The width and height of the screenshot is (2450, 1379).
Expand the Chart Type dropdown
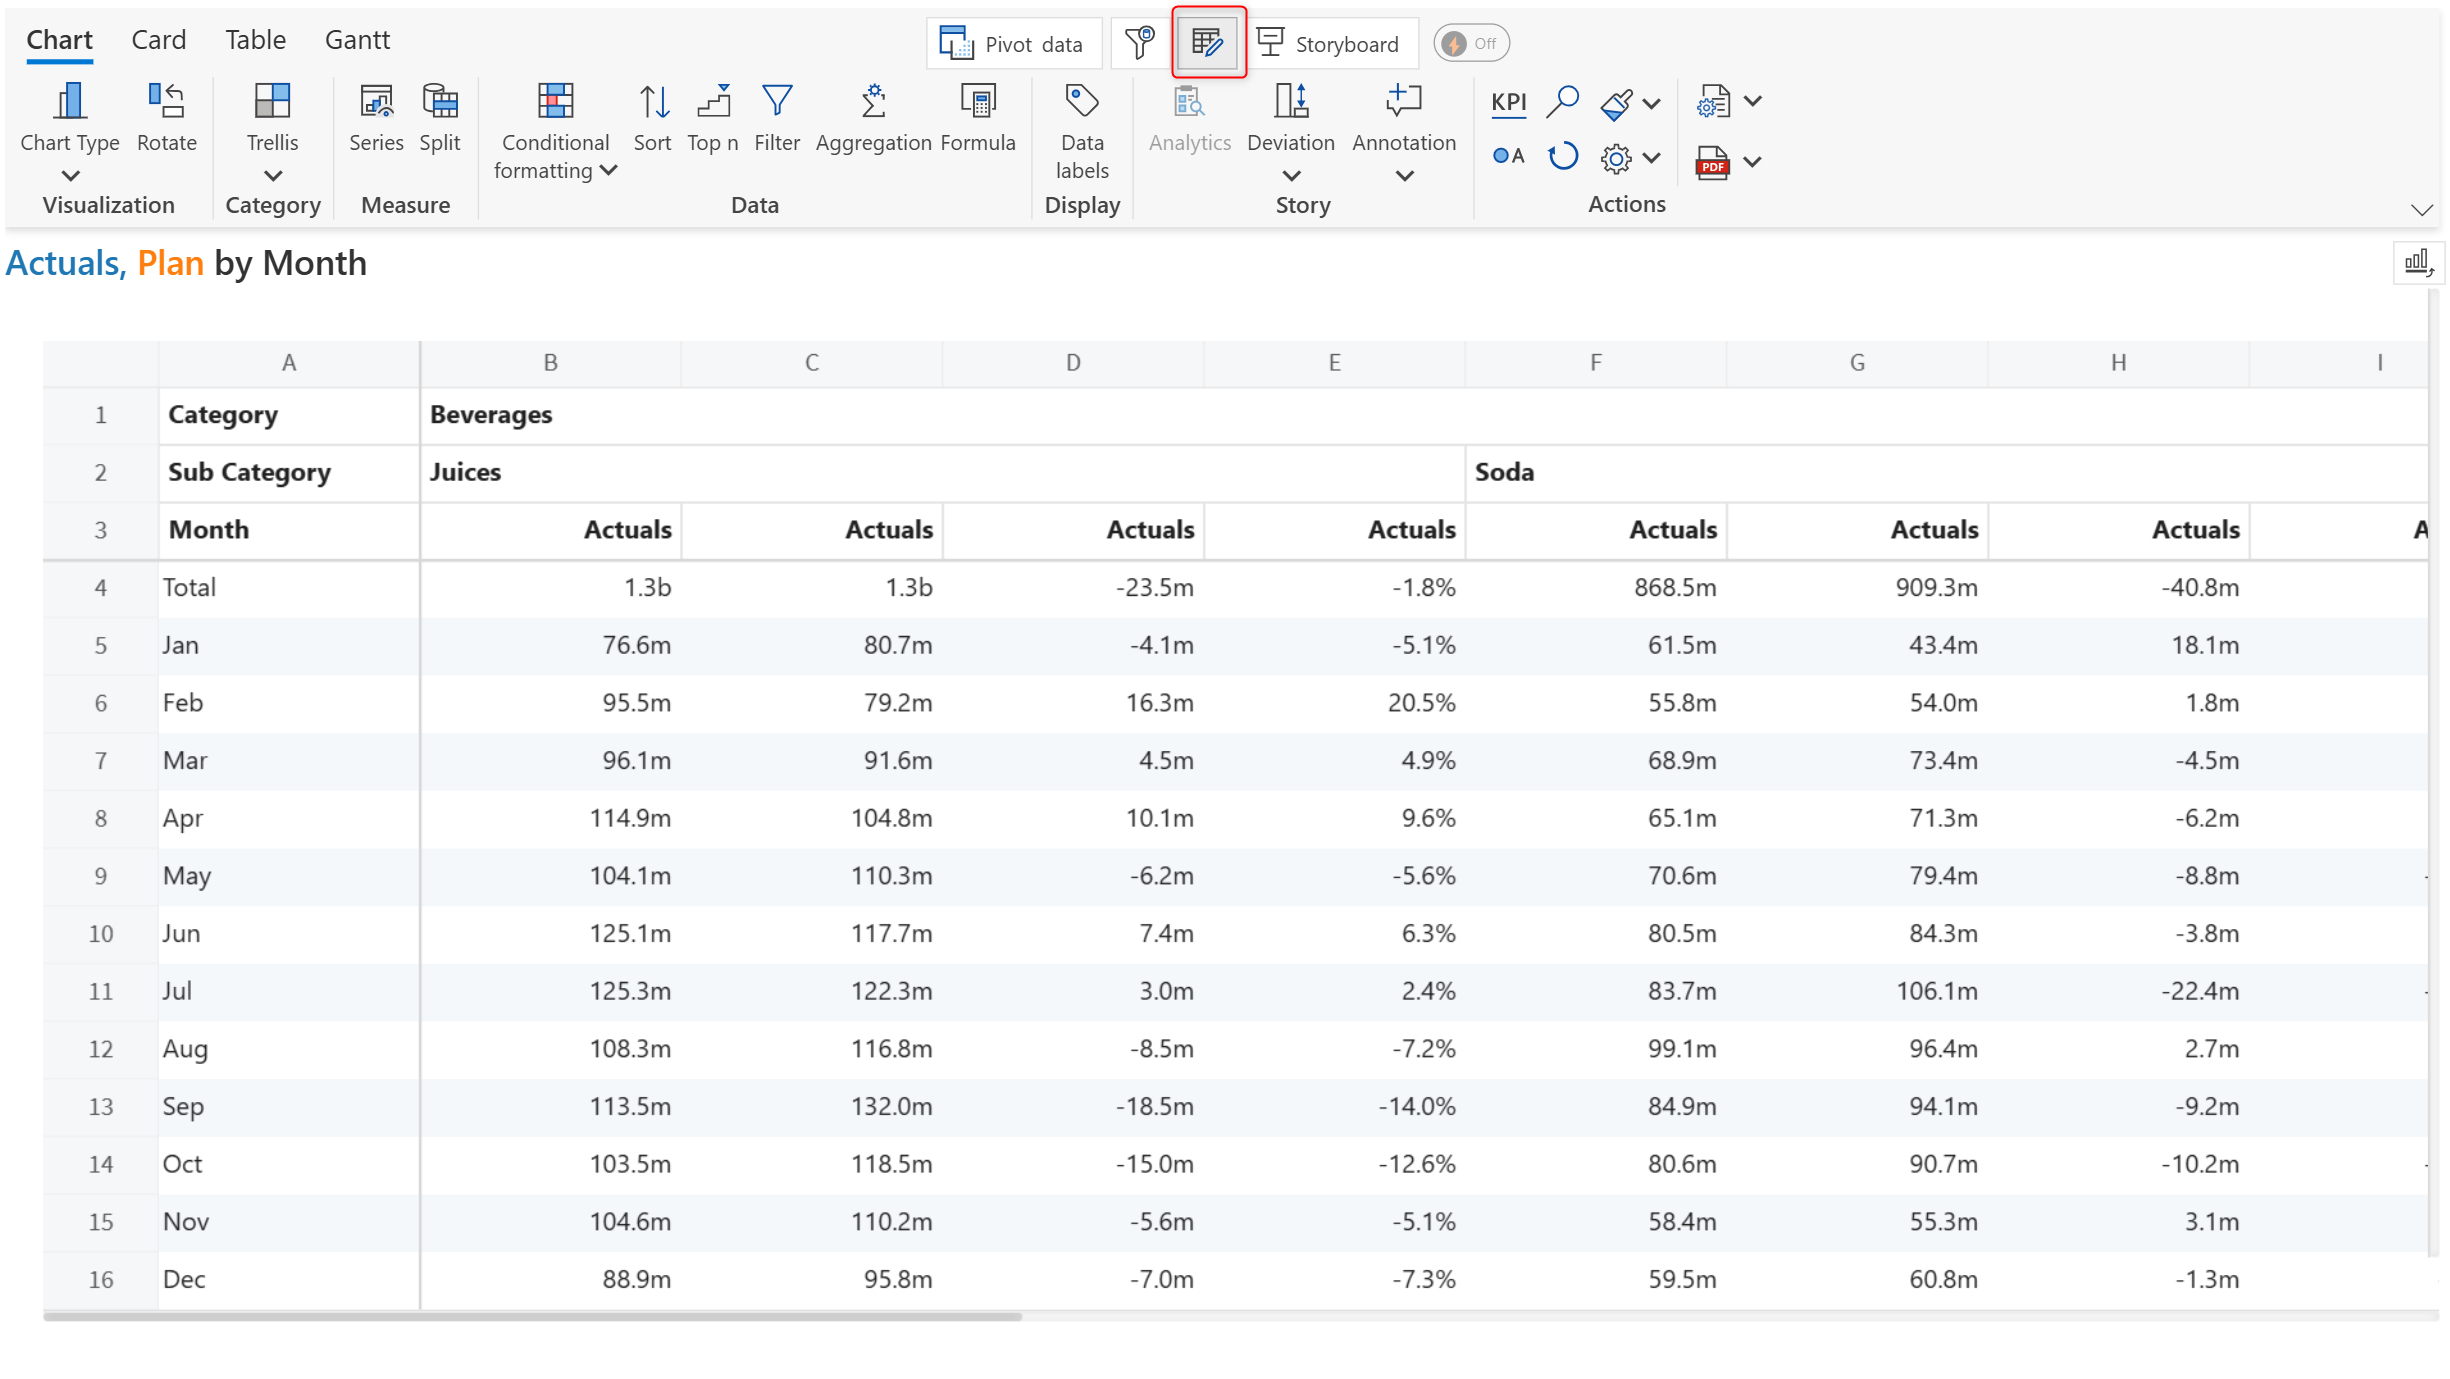click(x=69, y=176)
